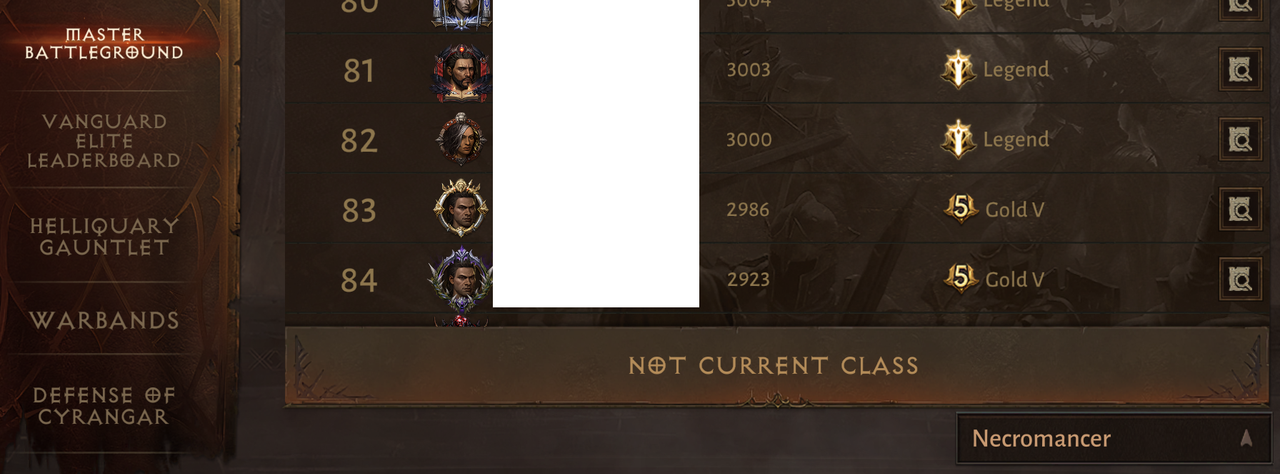Screen dimensions: 1280x474
Task: Select rank 81 player avatar
Action: point(461,71)
